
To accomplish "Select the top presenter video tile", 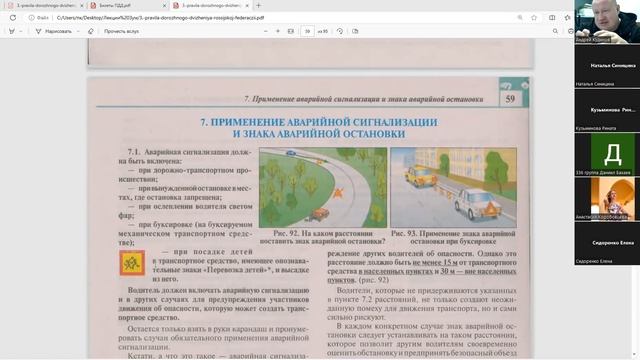I will click(x=607, y=21).
